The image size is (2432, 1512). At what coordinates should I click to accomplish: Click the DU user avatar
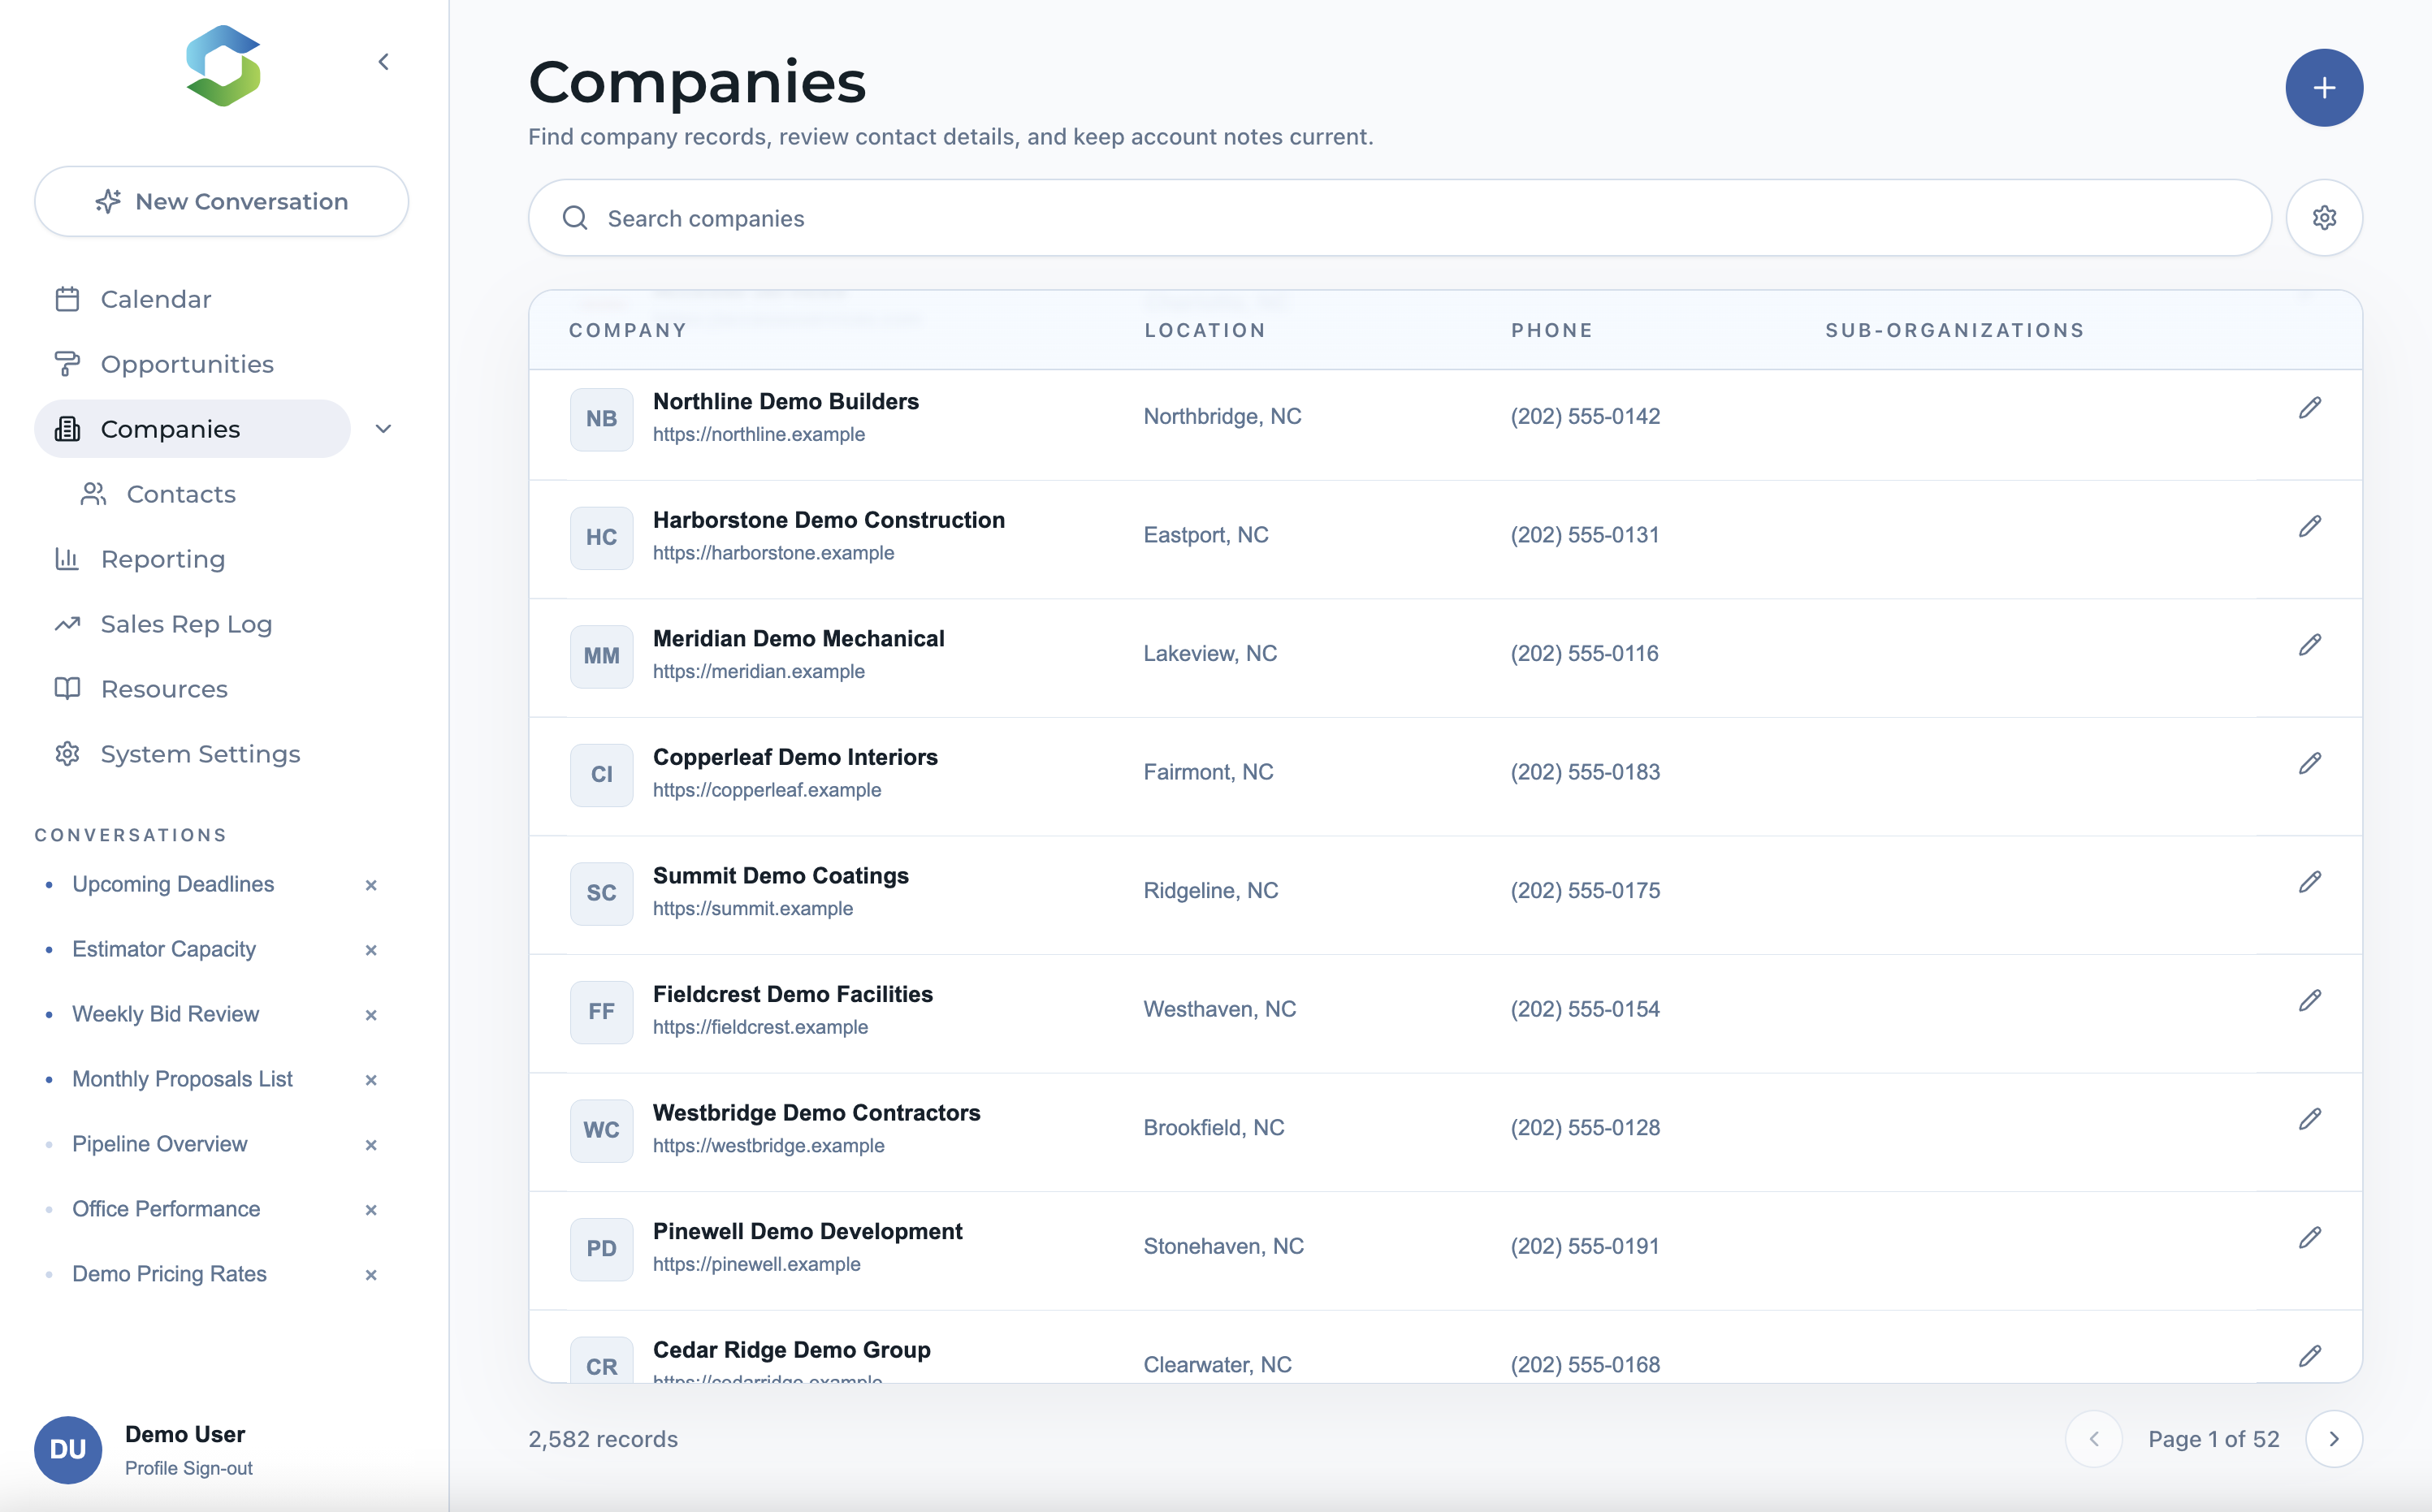[x=68, y=1449]
